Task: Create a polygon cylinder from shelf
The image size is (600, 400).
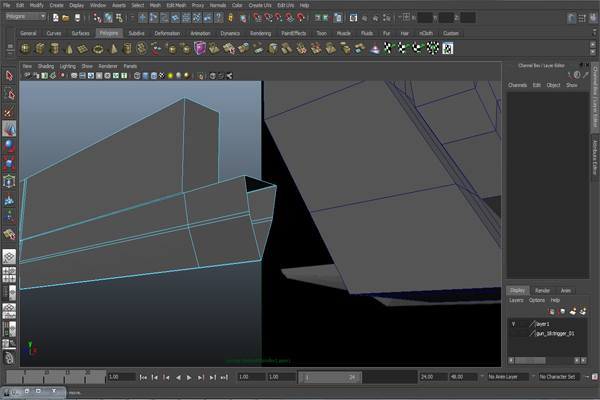Action: coord(54,49)
